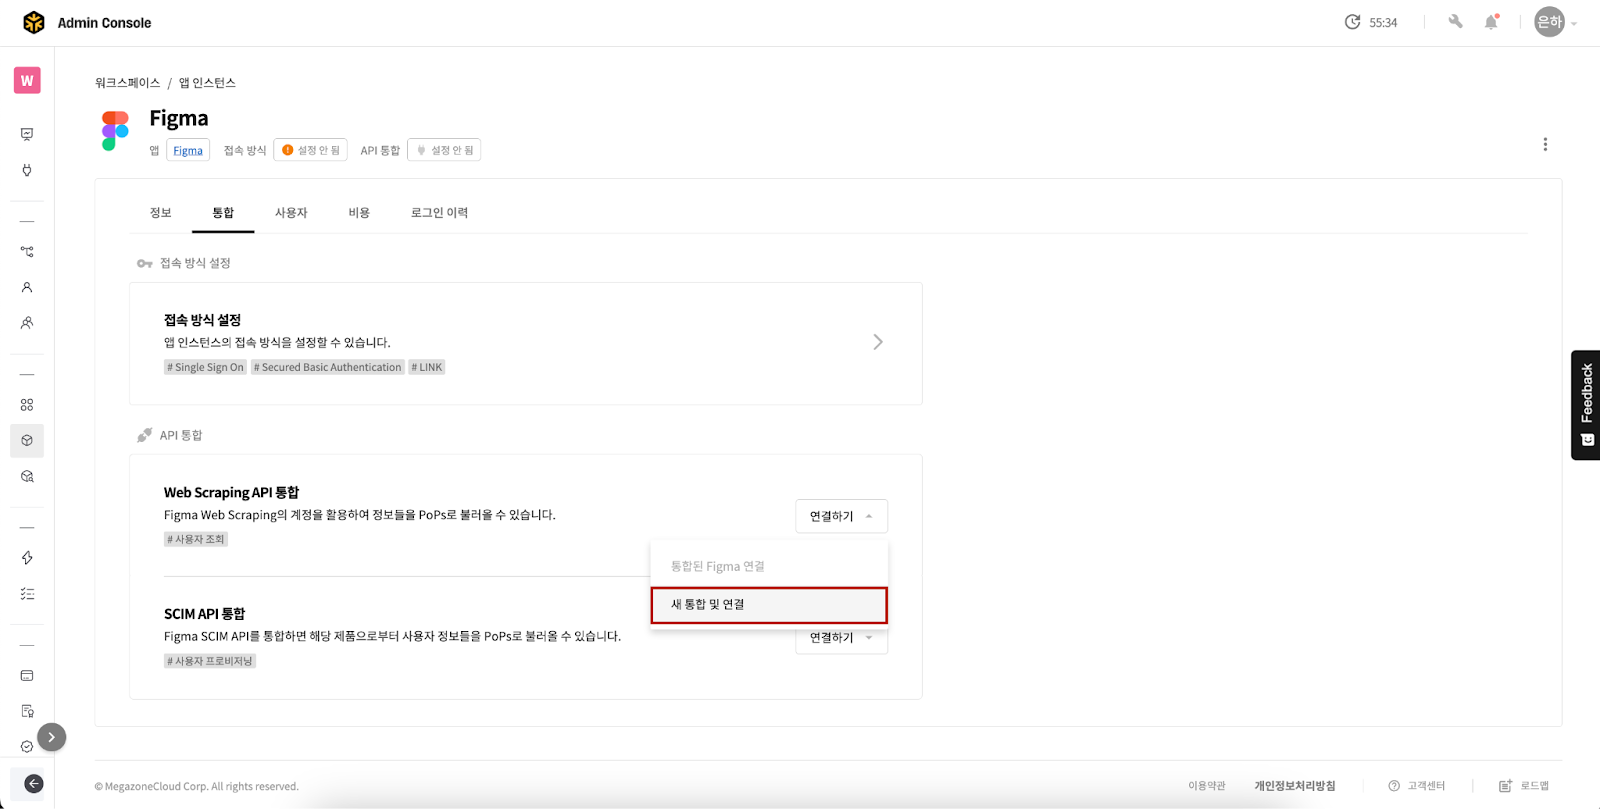The height and width of the screenshot is (809, 1600).
Task: Open the kebab more-options menu
Action: pyautogui.click(x=1545, y=144)
